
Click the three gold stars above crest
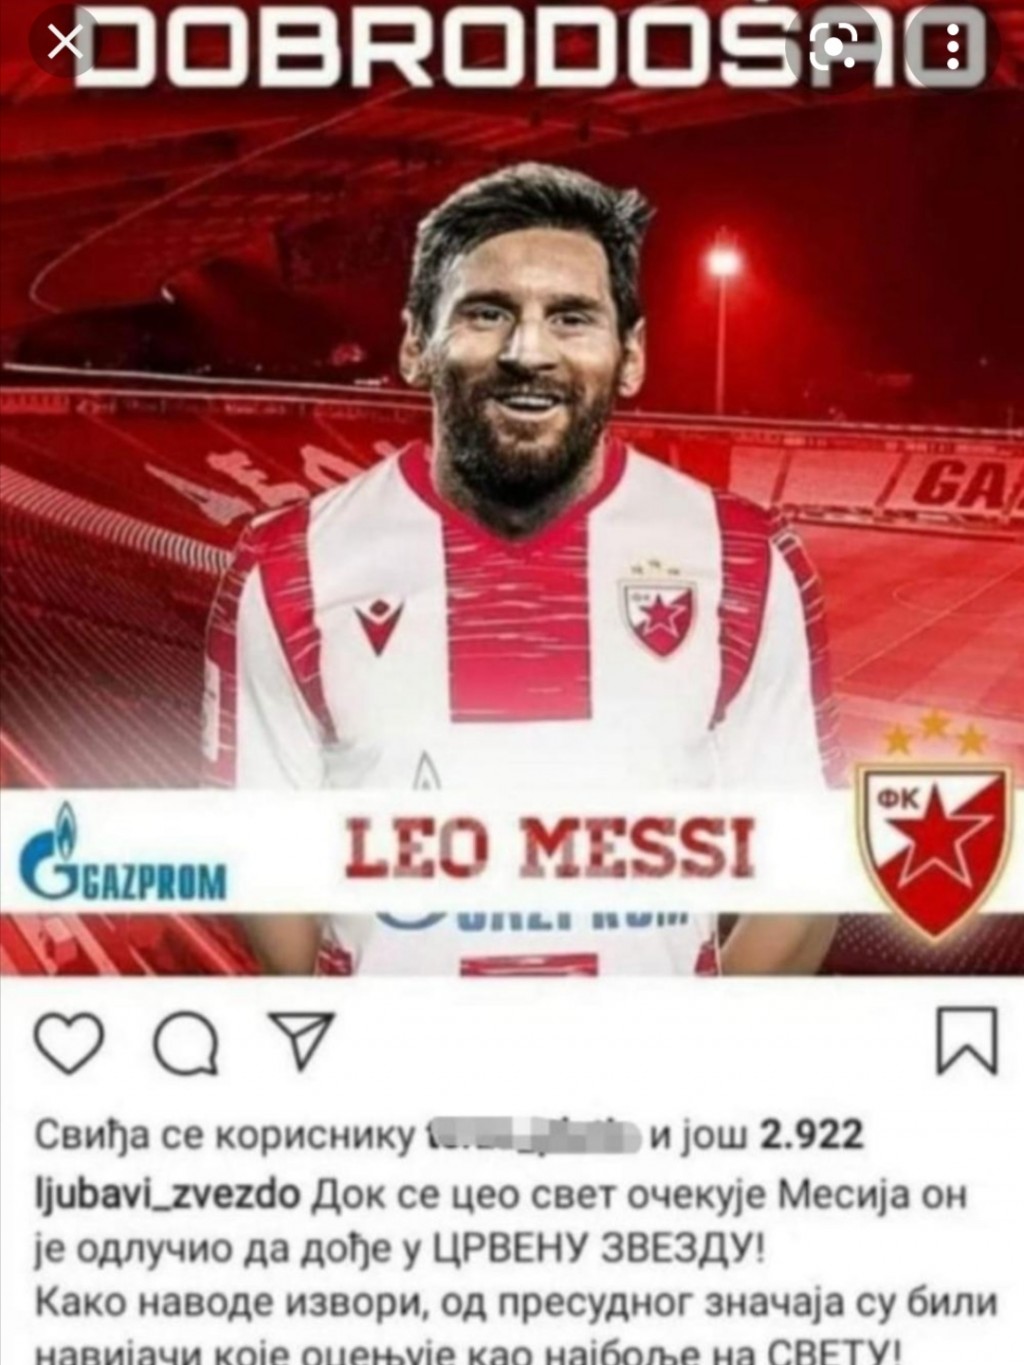936,734
